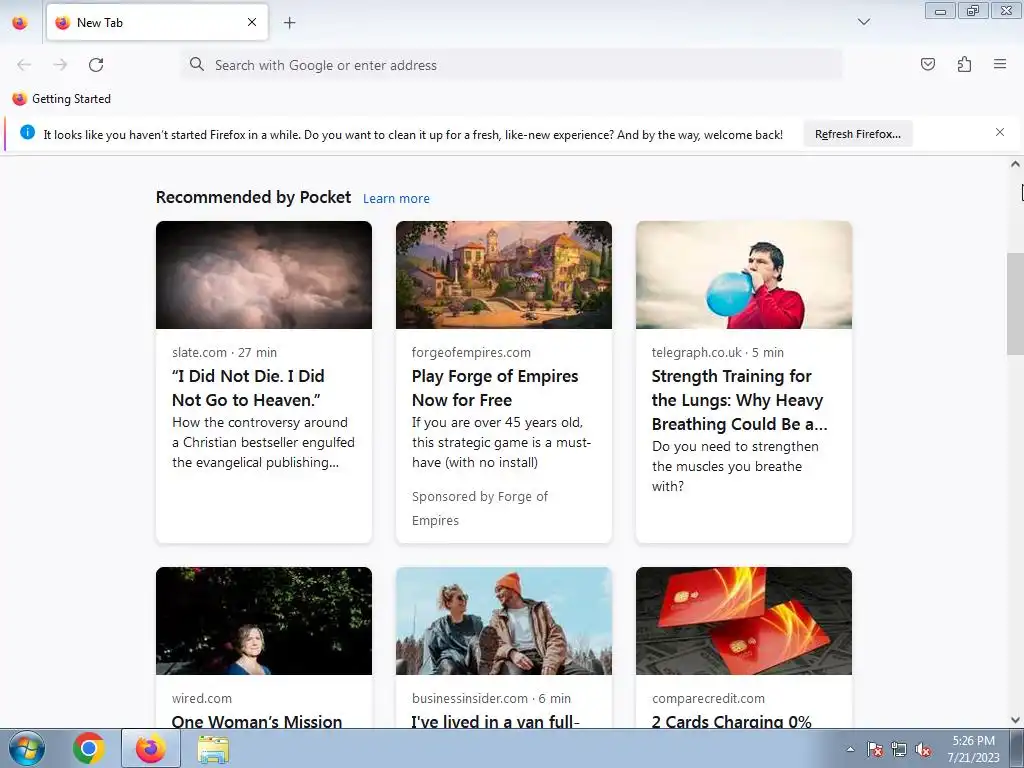The height and width of the screenshot is (768, 1024).
Task: Expand the list all tabs chevron
Action: click(x=864, y=22)
